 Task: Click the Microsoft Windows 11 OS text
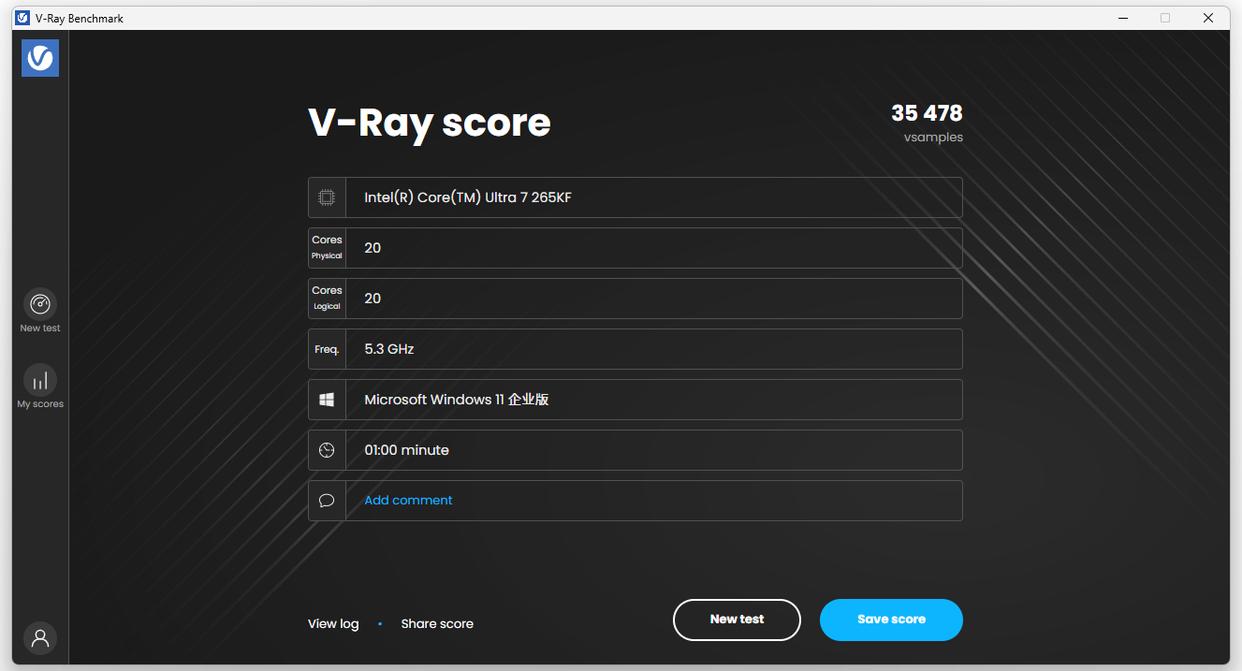tap(456, 399)
